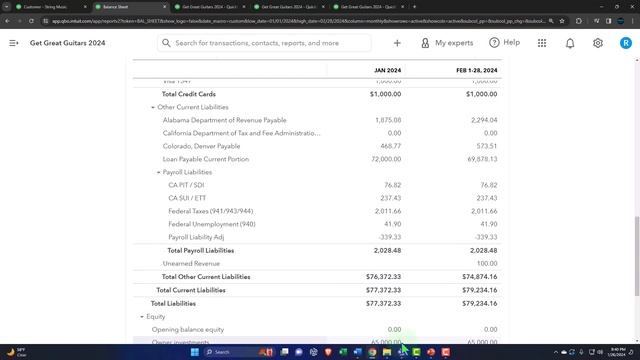Open the Loan Payable FEB amount 69,878.13

tap(482, 159)
